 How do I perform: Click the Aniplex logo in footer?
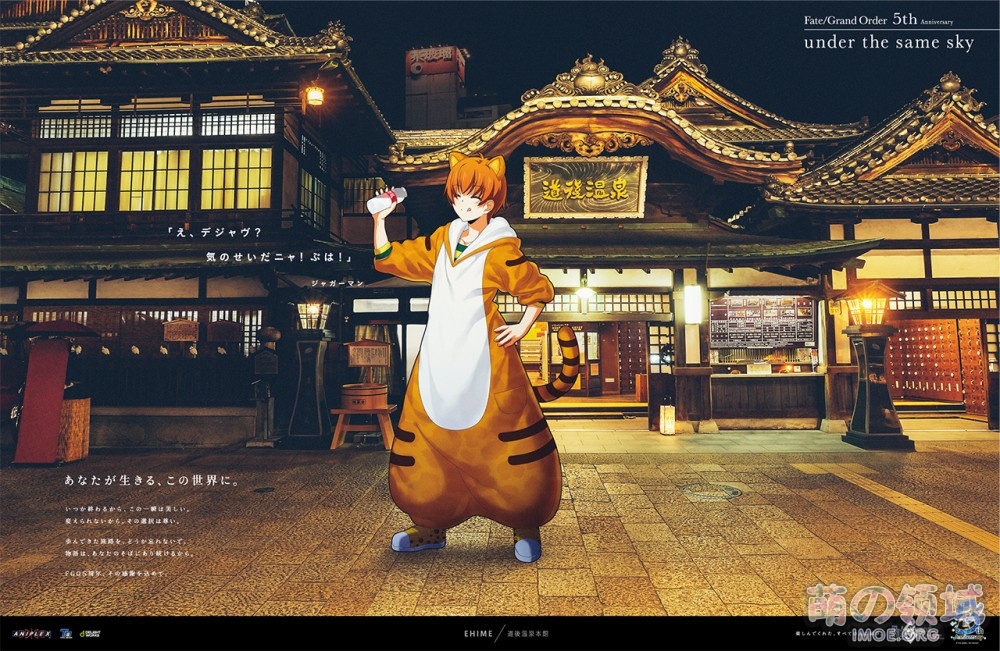(30, 633)
